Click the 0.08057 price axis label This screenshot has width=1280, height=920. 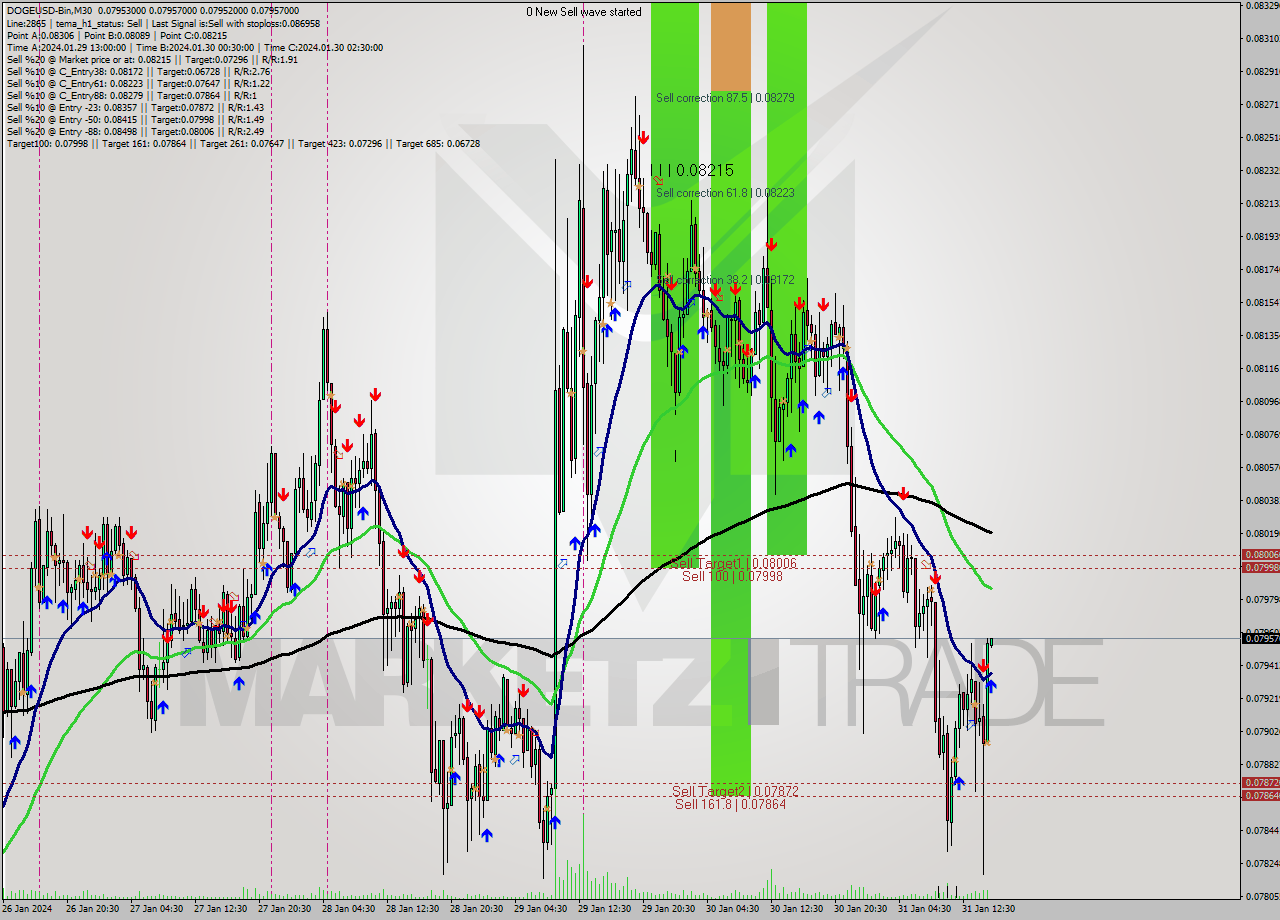1263,467
